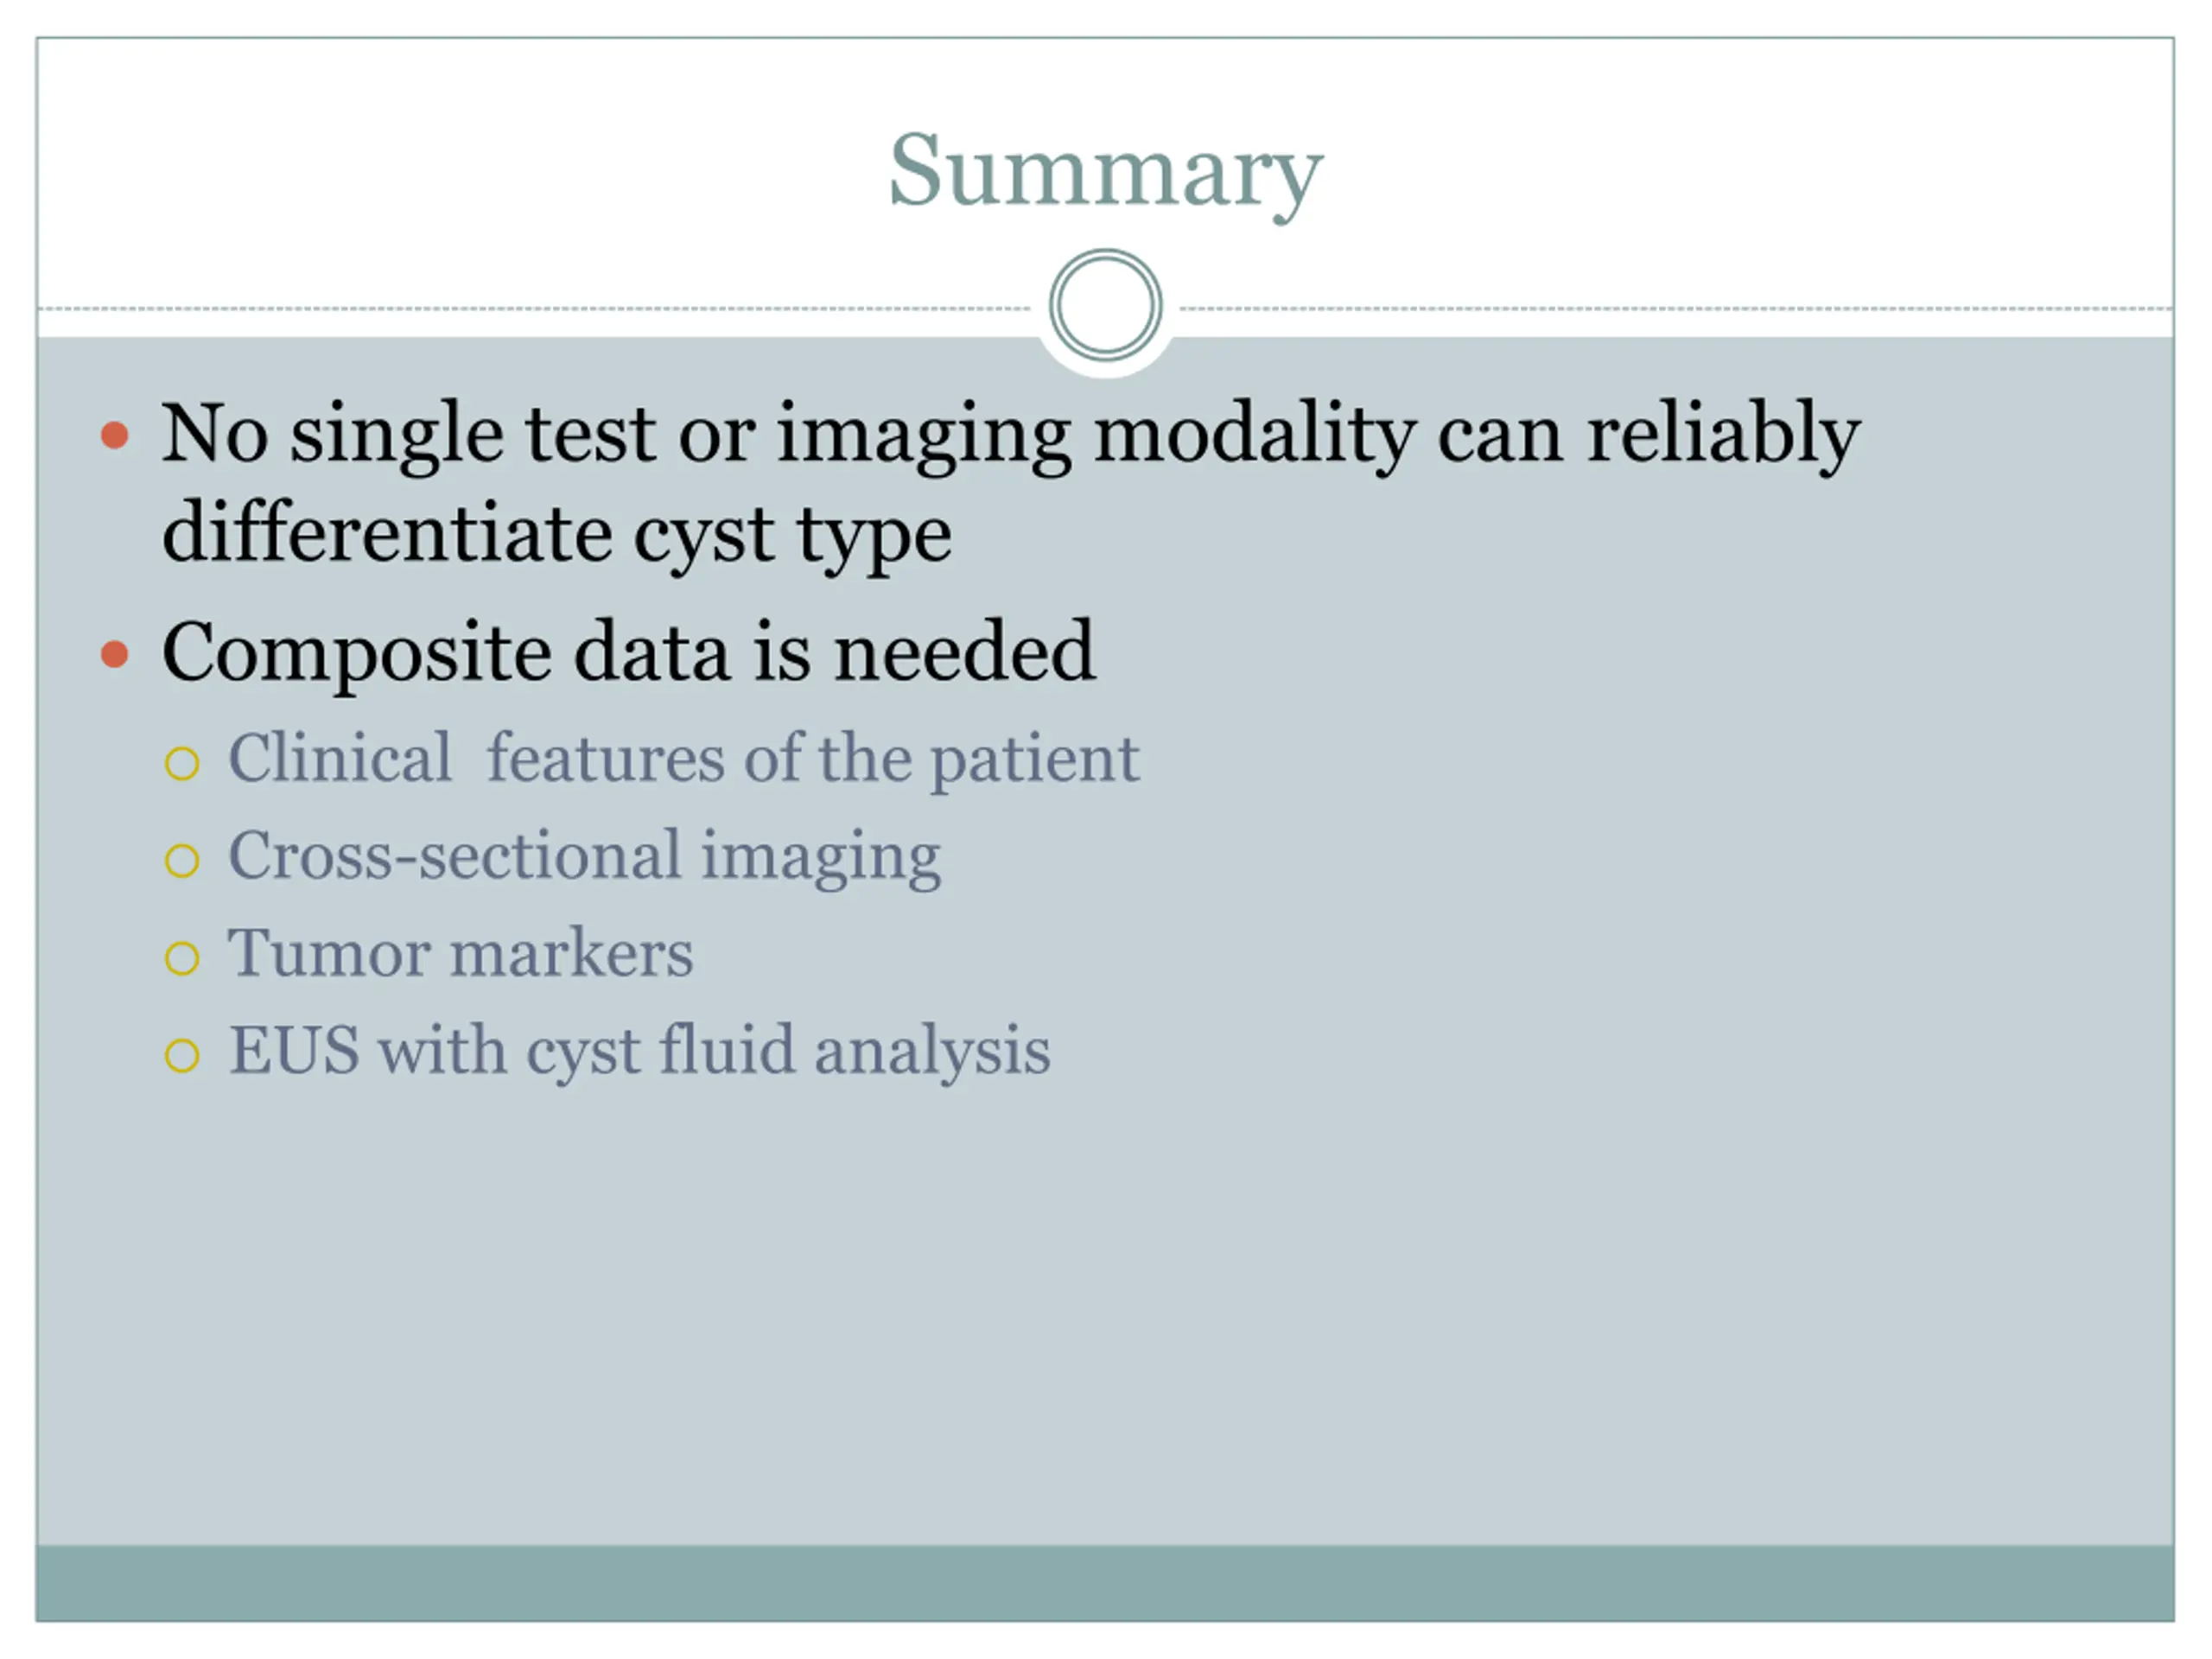Viewport: 2212px width, 1659px height.
Task: Click the "Tumor markers" sub-bullet text
Action: (x=460, y=953)
